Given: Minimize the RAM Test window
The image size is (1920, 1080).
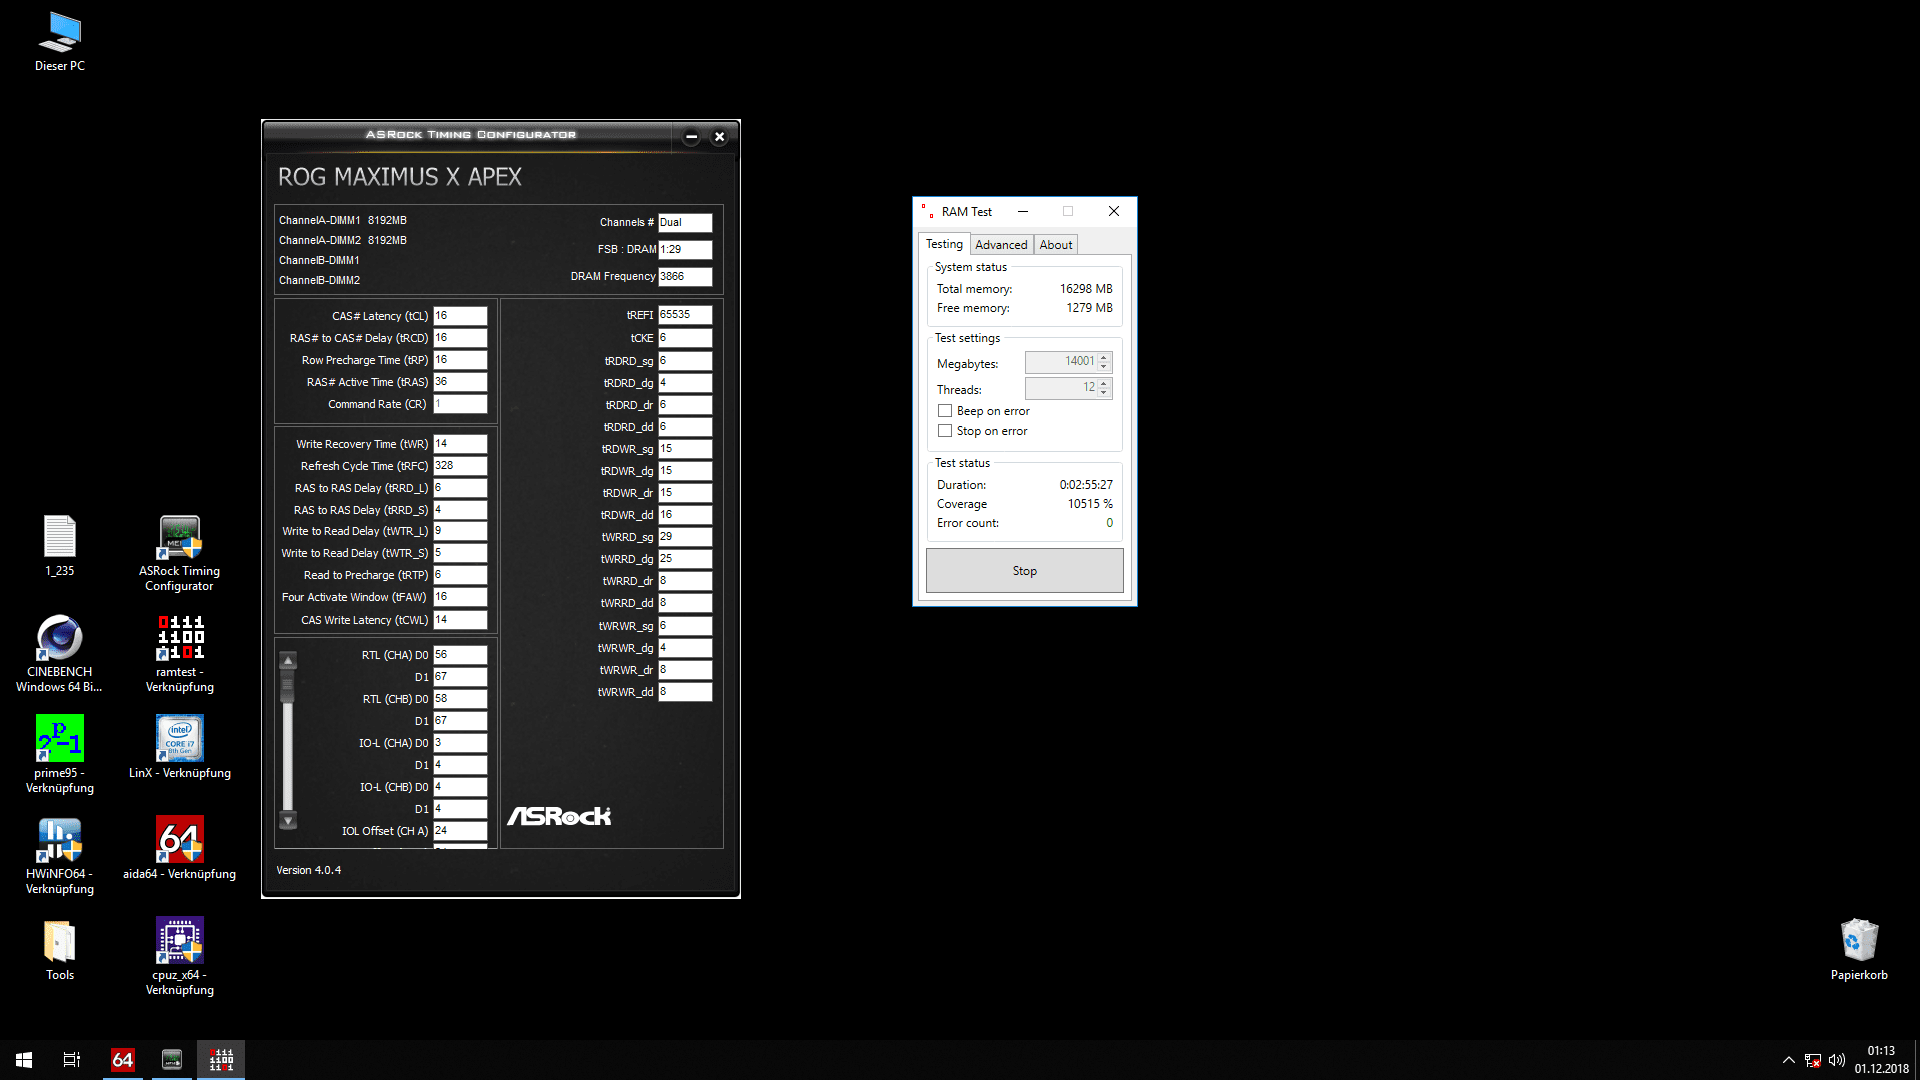Looking at the screenshot, I should point(1023,211).
